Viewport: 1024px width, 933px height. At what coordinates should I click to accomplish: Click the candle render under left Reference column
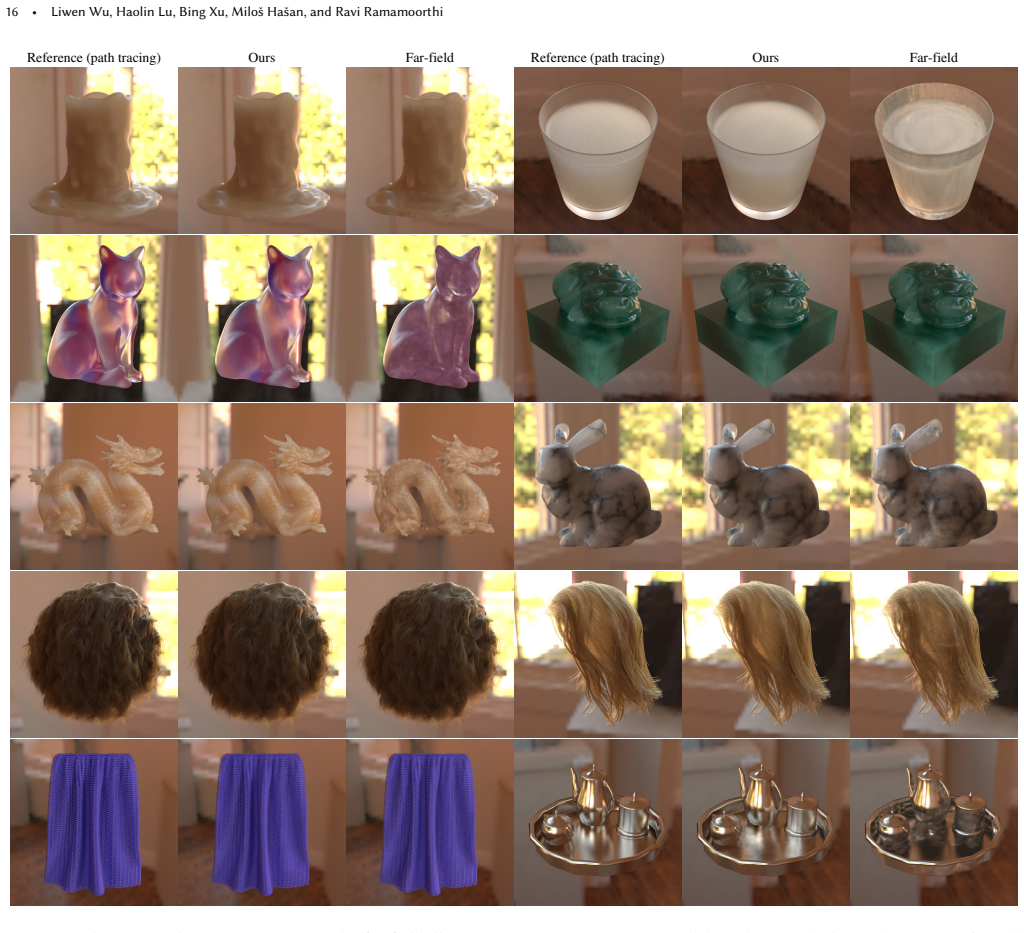(93, 150)
